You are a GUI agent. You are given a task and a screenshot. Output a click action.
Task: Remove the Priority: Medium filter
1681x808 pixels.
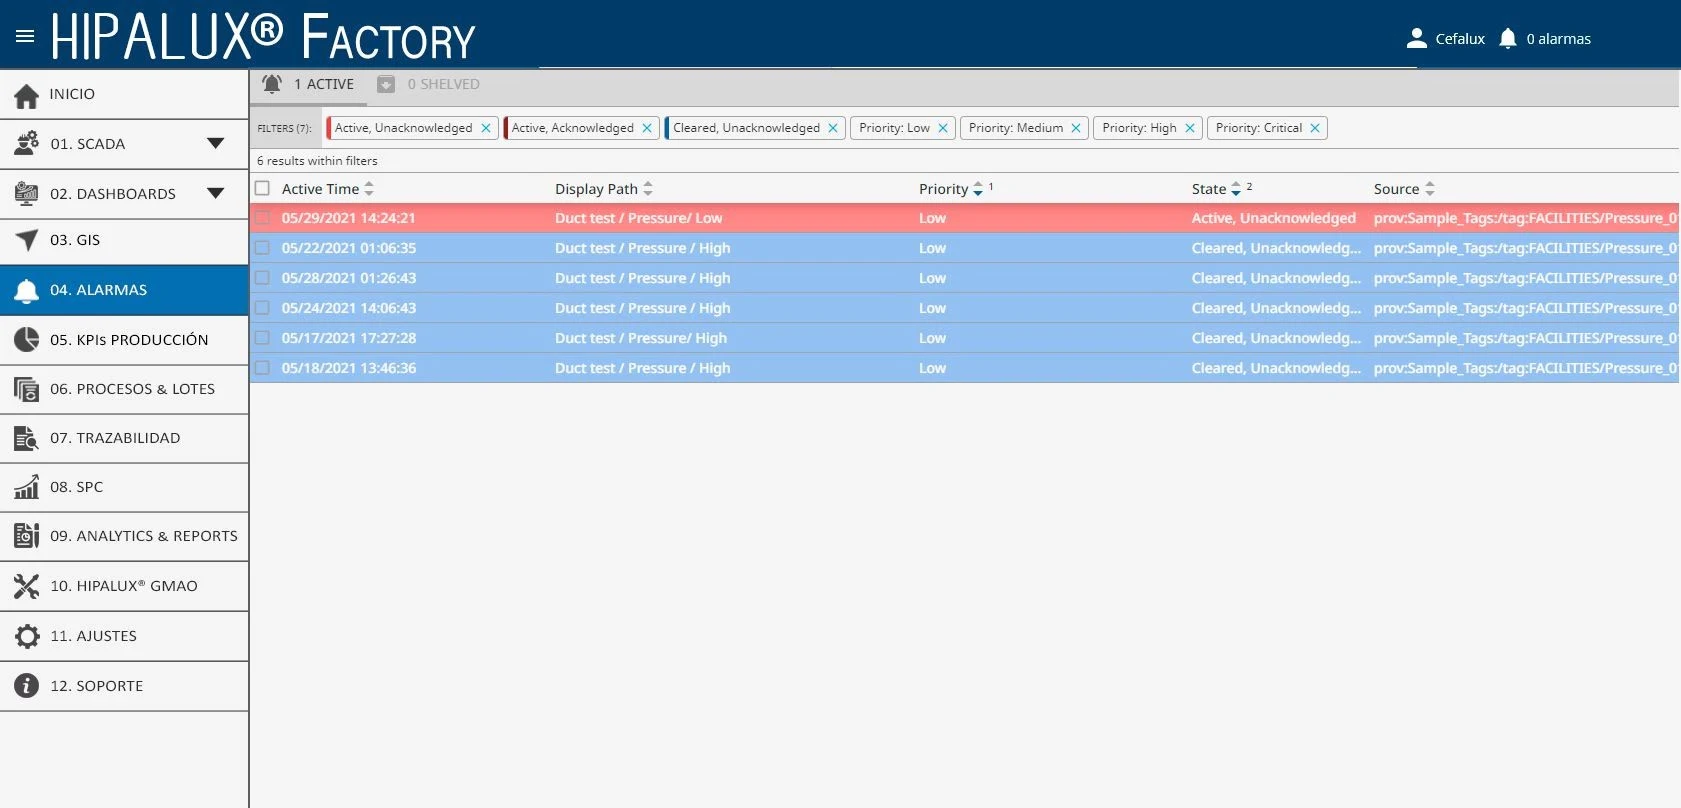(x=1076, y=128)
